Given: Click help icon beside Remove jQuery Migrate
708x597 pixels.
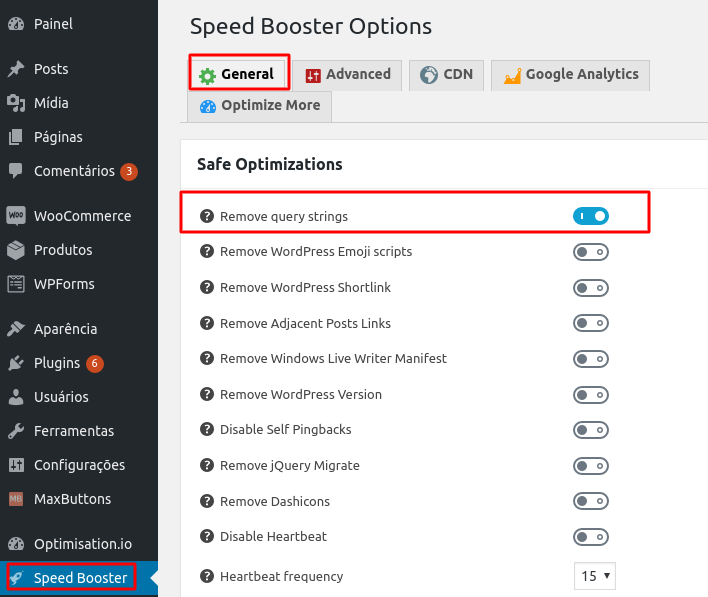Looking at the screenshot, I should pyautogui.click(x=207, y=465).
